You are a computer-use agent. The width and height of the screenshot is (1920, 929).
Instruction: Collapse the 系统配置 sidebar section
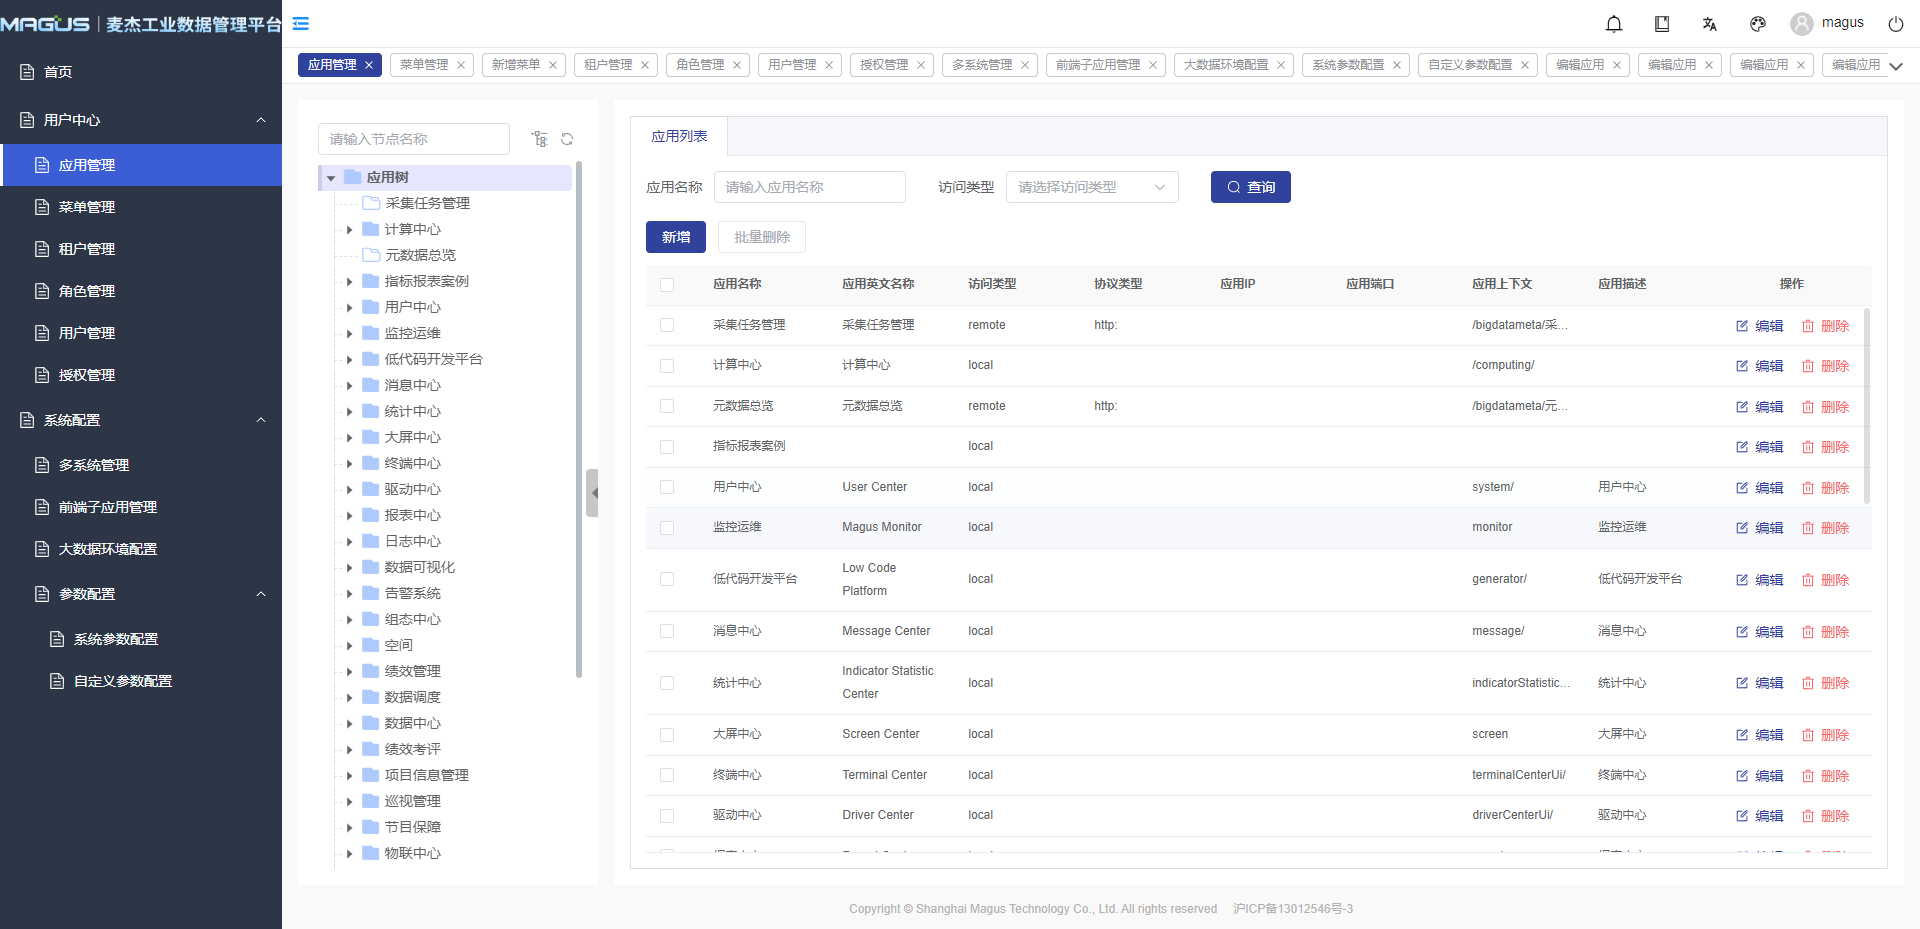261,420
